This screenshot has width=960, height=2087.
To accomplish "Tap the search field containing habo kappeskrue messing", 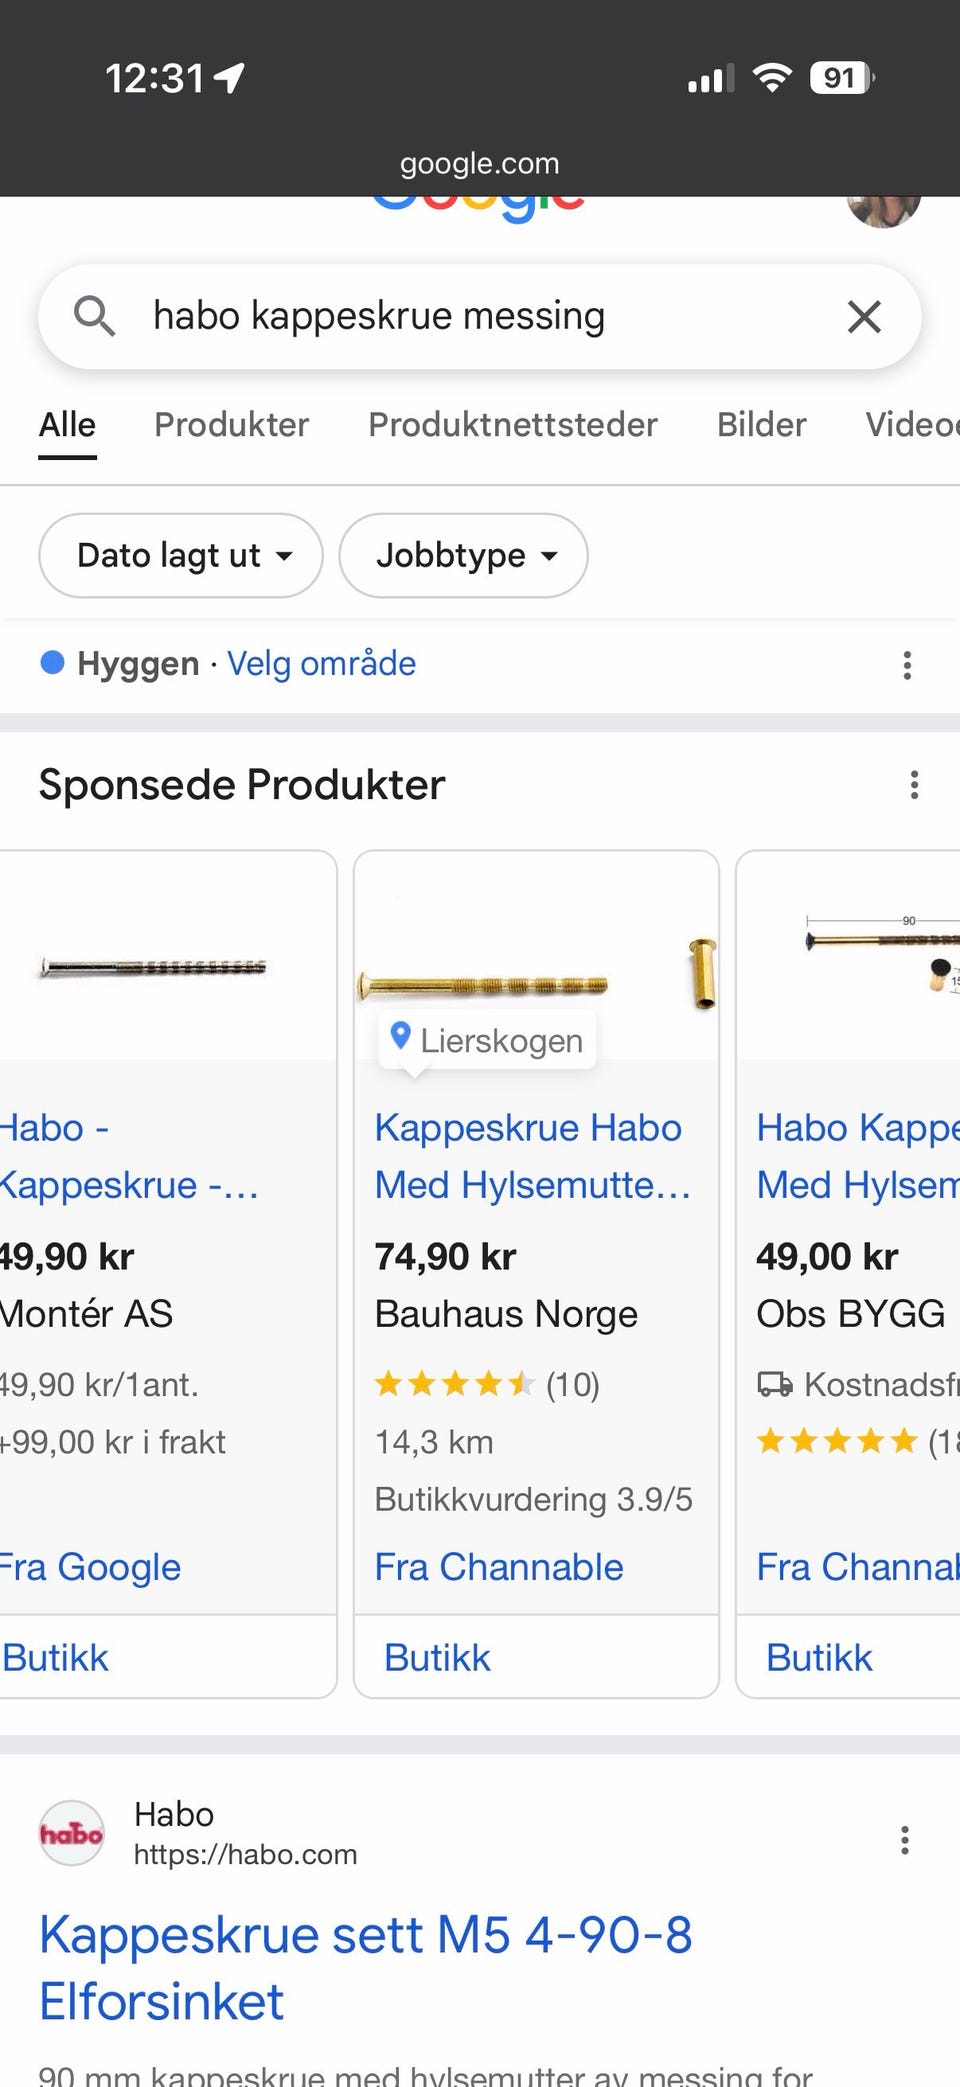I will coord(480,317).
